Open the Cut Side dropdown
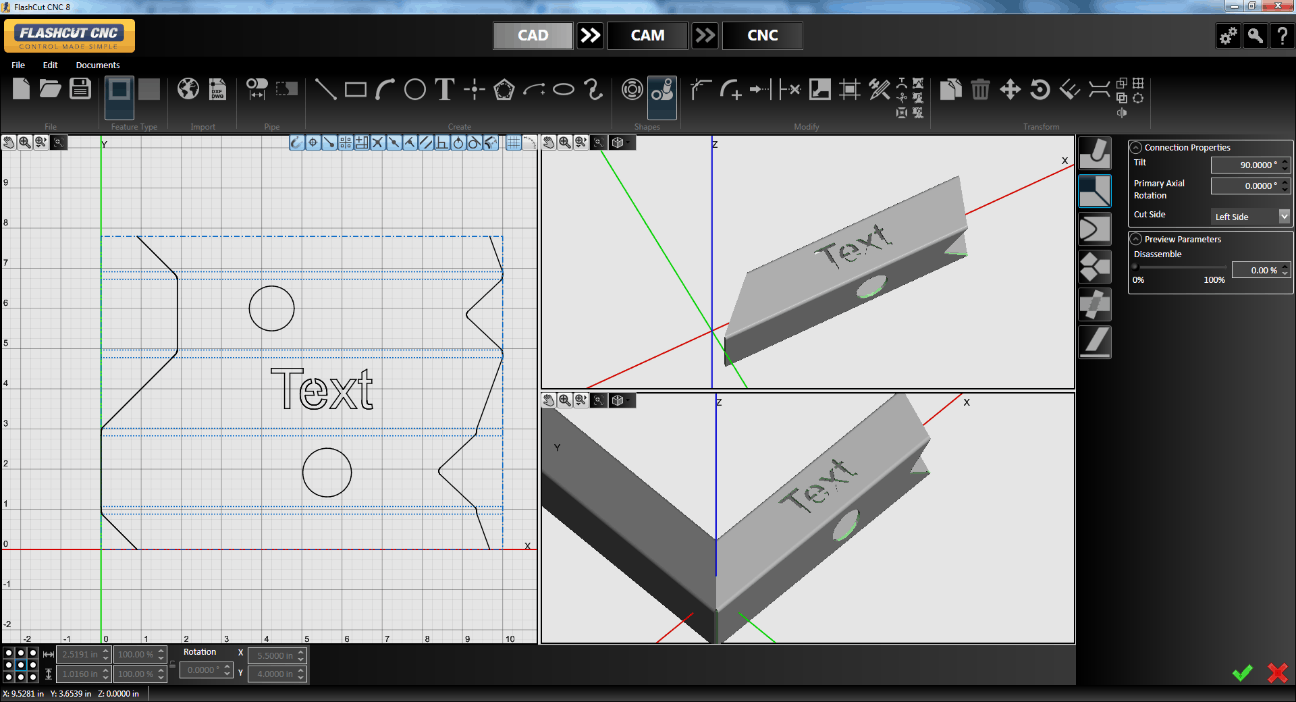Image resolution: width=1296 pixels, height=702 pixels. point(1251,216)
